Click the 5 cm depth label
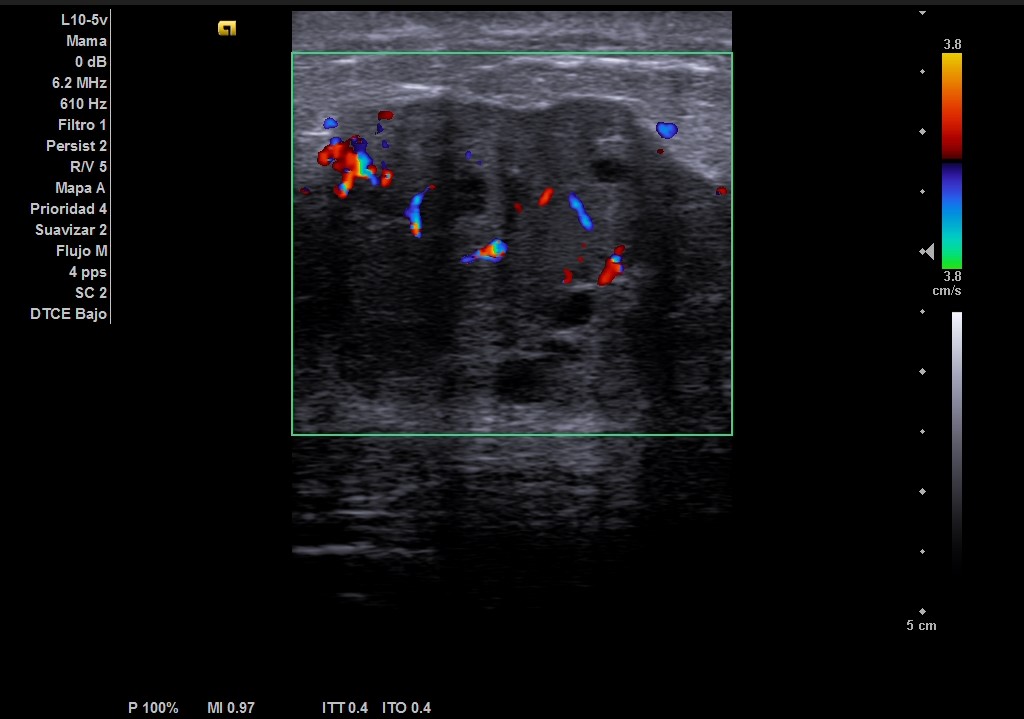The image size is (1024, 719). coord(921,626)
